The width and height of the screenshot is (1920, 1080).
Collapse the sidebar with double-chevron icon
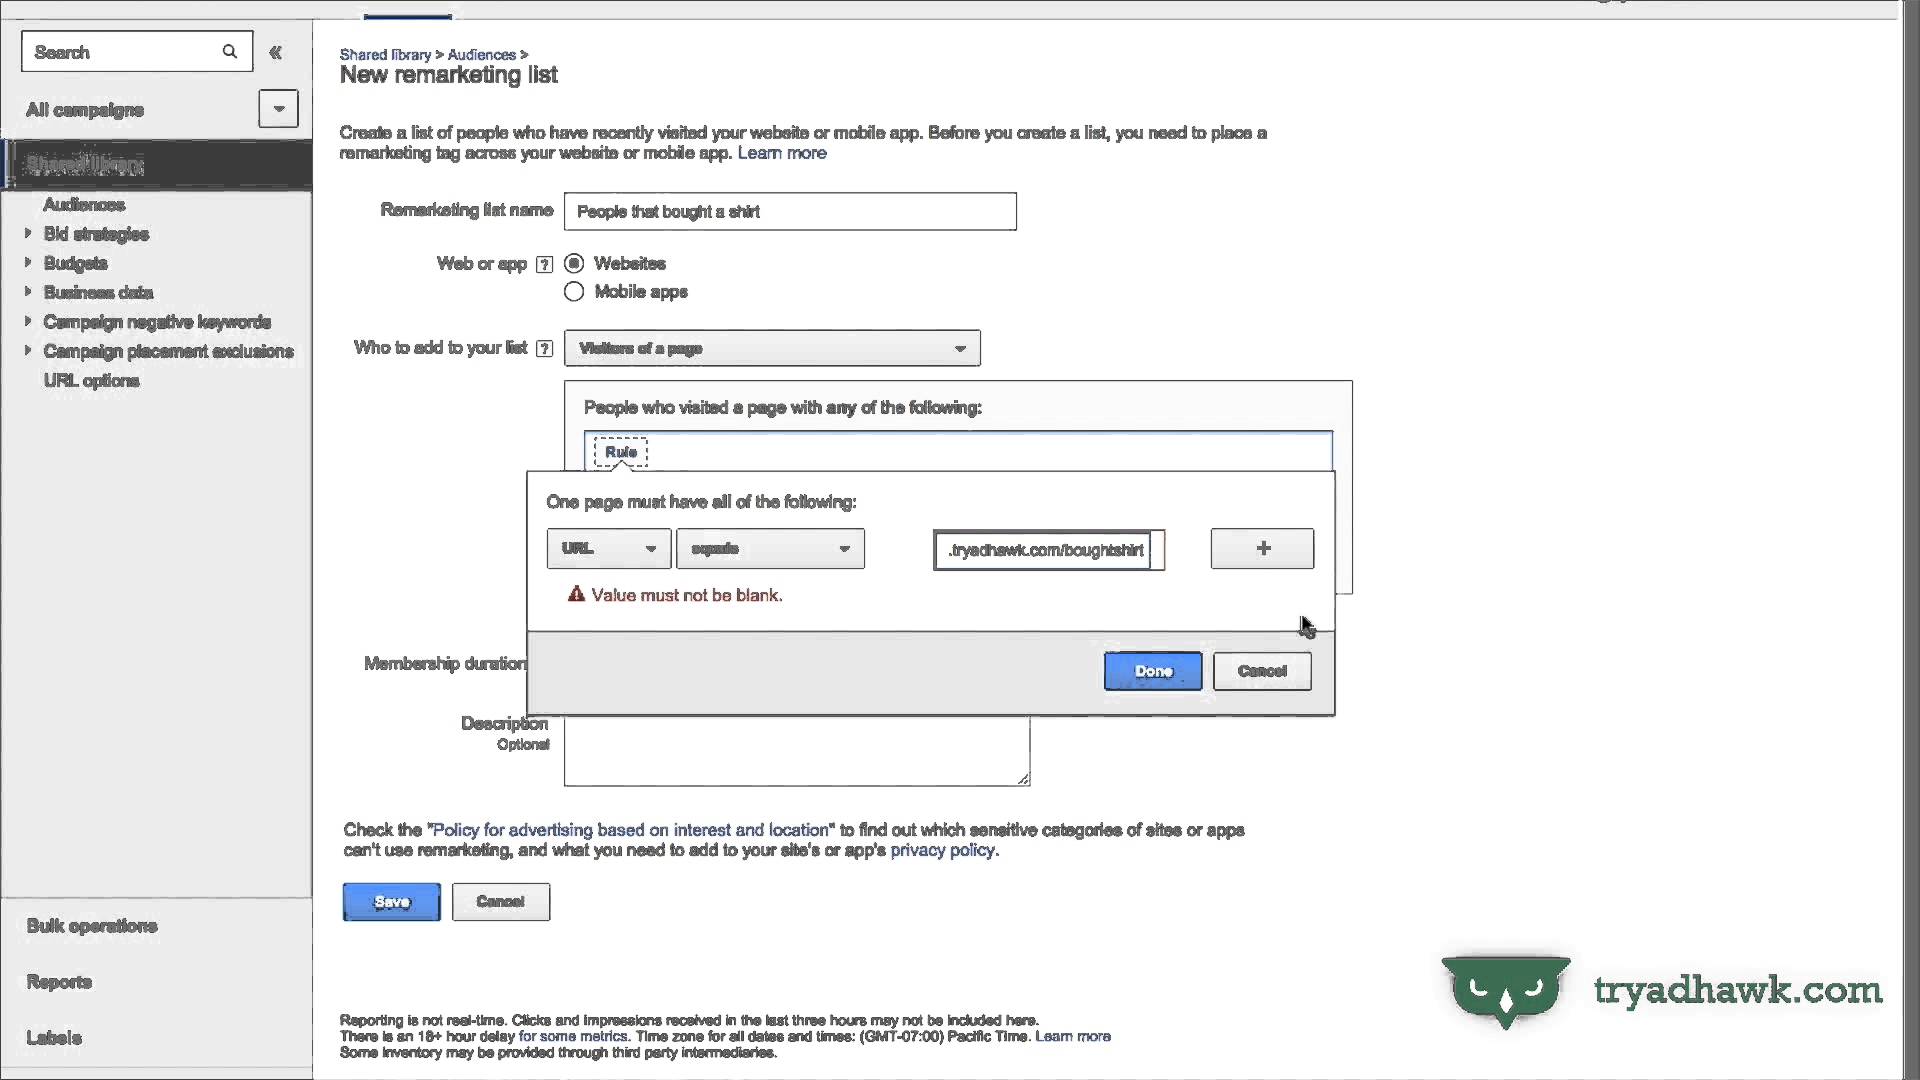(276, 52)
